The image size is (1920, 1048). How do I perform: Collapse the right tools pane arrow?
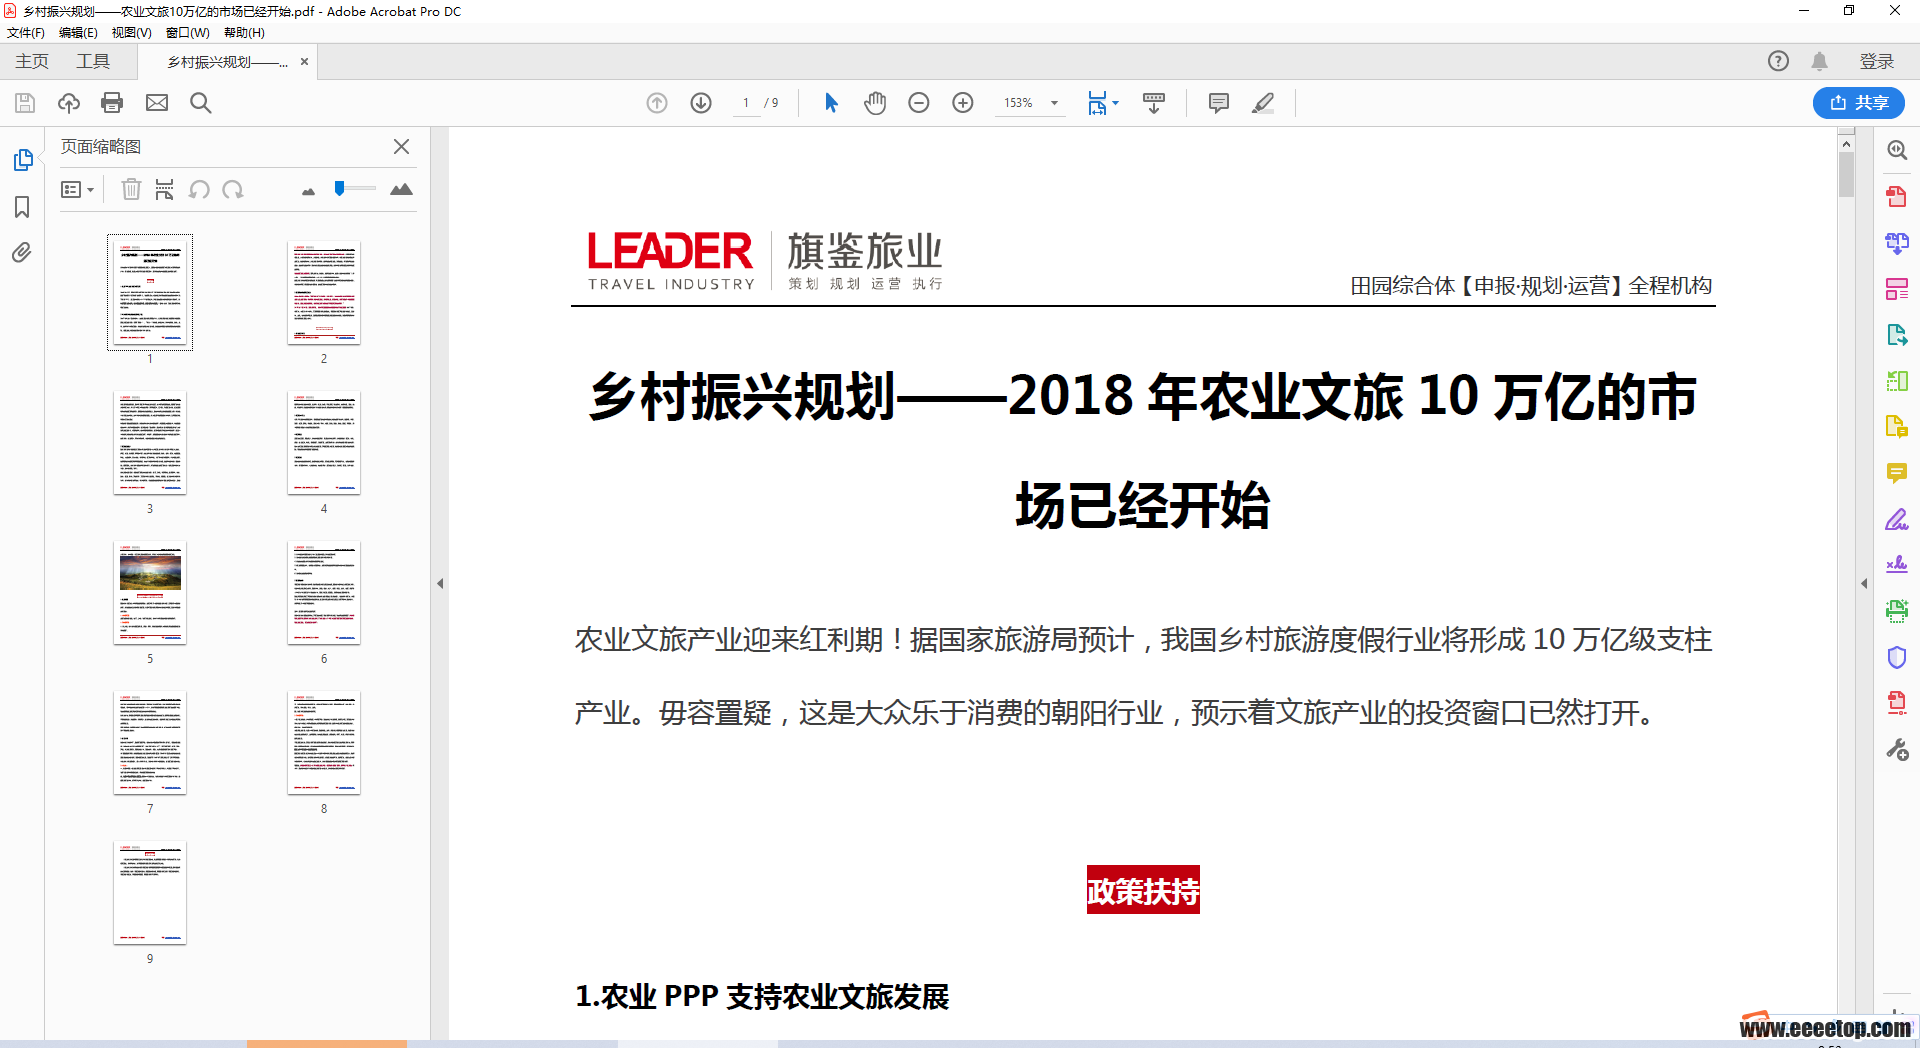click(x=1864, y=583)
